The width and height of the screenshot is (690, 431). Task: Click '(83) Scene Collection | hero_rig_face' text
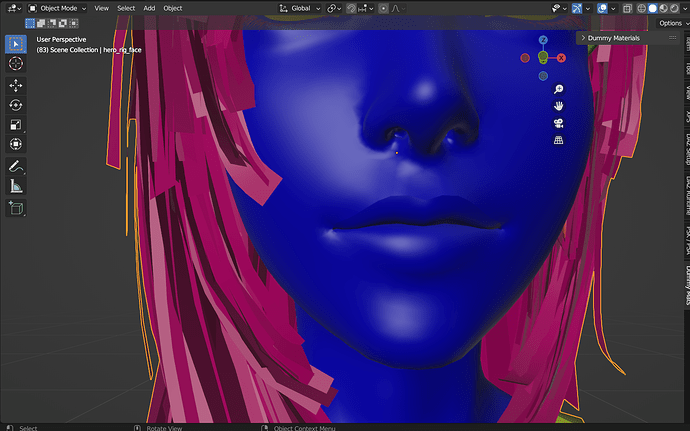coord(89,50)
